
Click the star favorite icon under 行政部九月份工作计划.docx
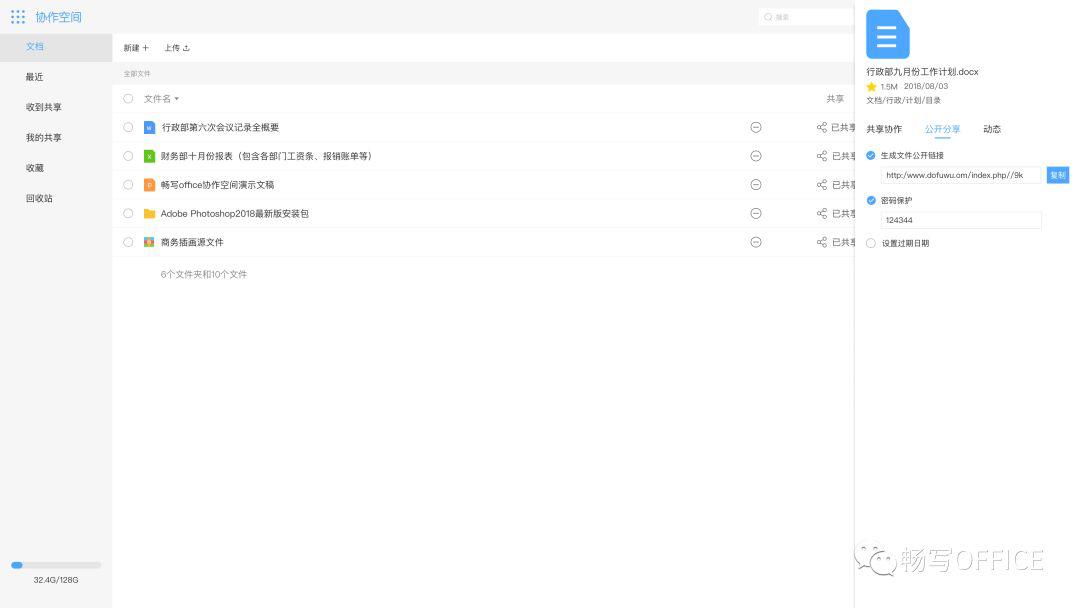click(x=871, y=87)
